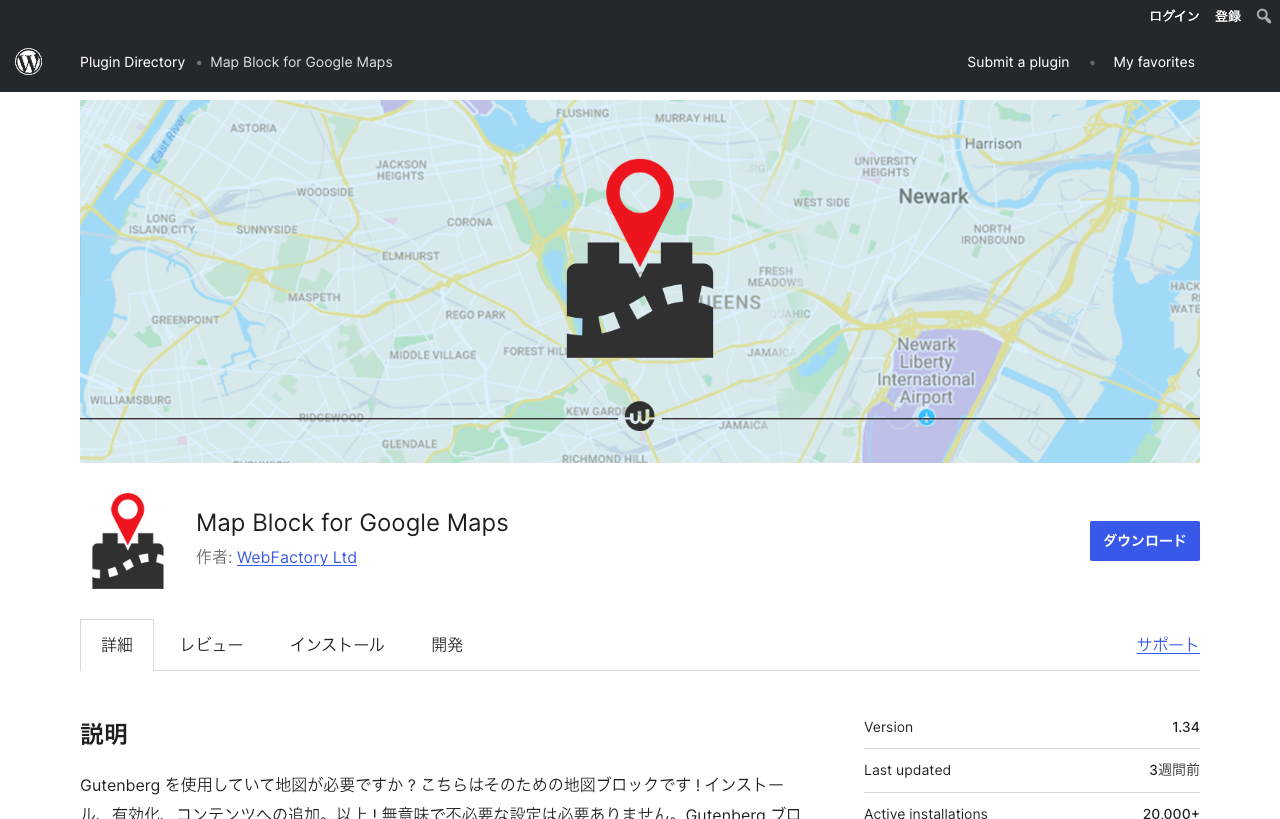Open the サポート link

coord(1168,645)
